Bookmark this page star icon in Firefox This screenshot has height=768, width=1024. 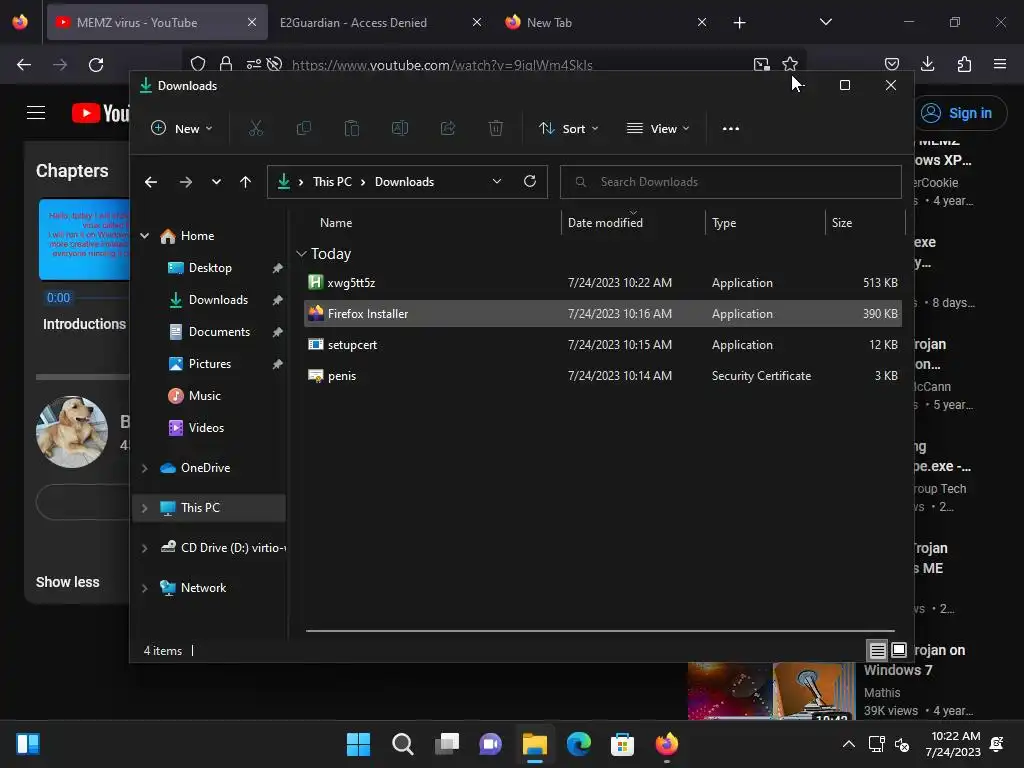click(x=790, y=64)
